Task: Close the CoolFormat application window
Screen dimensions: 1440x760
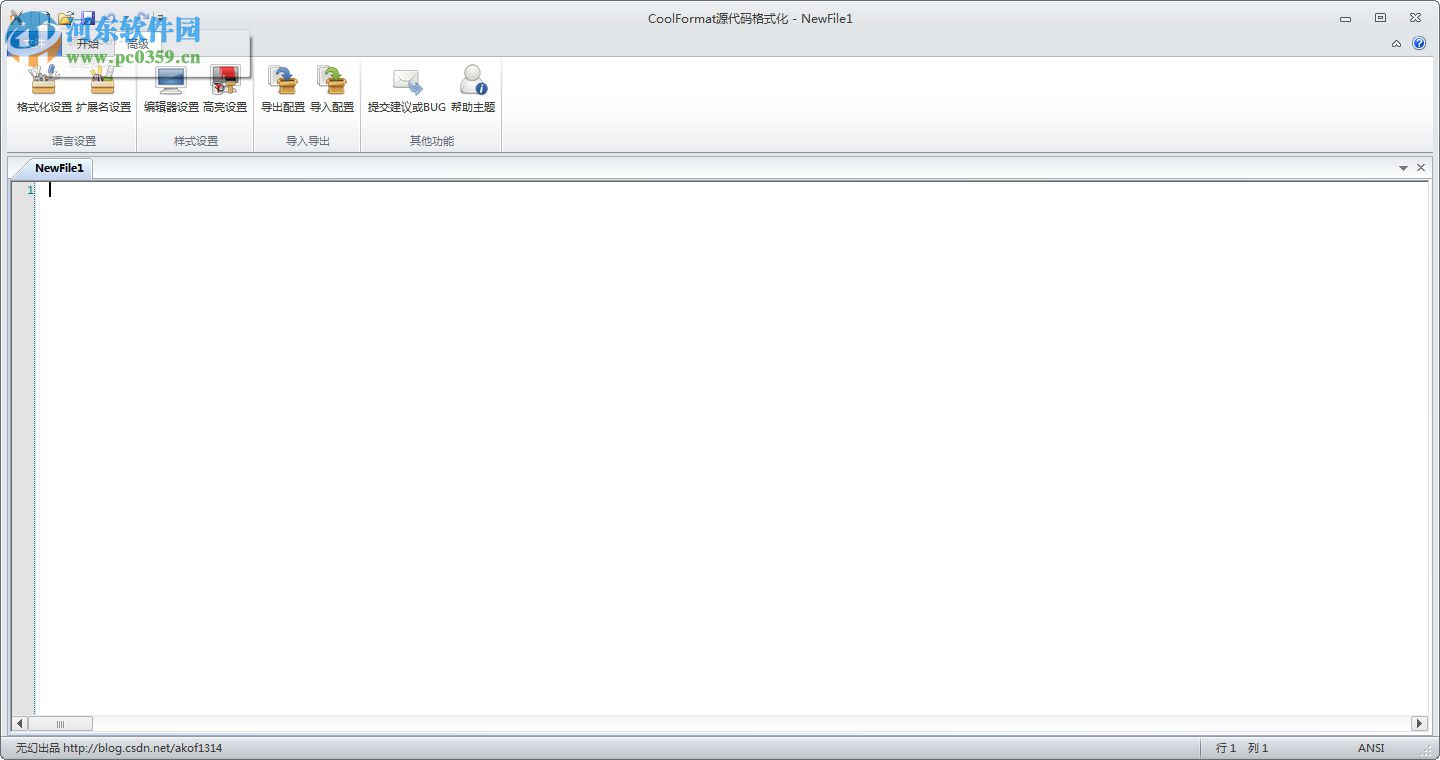Action: [1415, 18]
